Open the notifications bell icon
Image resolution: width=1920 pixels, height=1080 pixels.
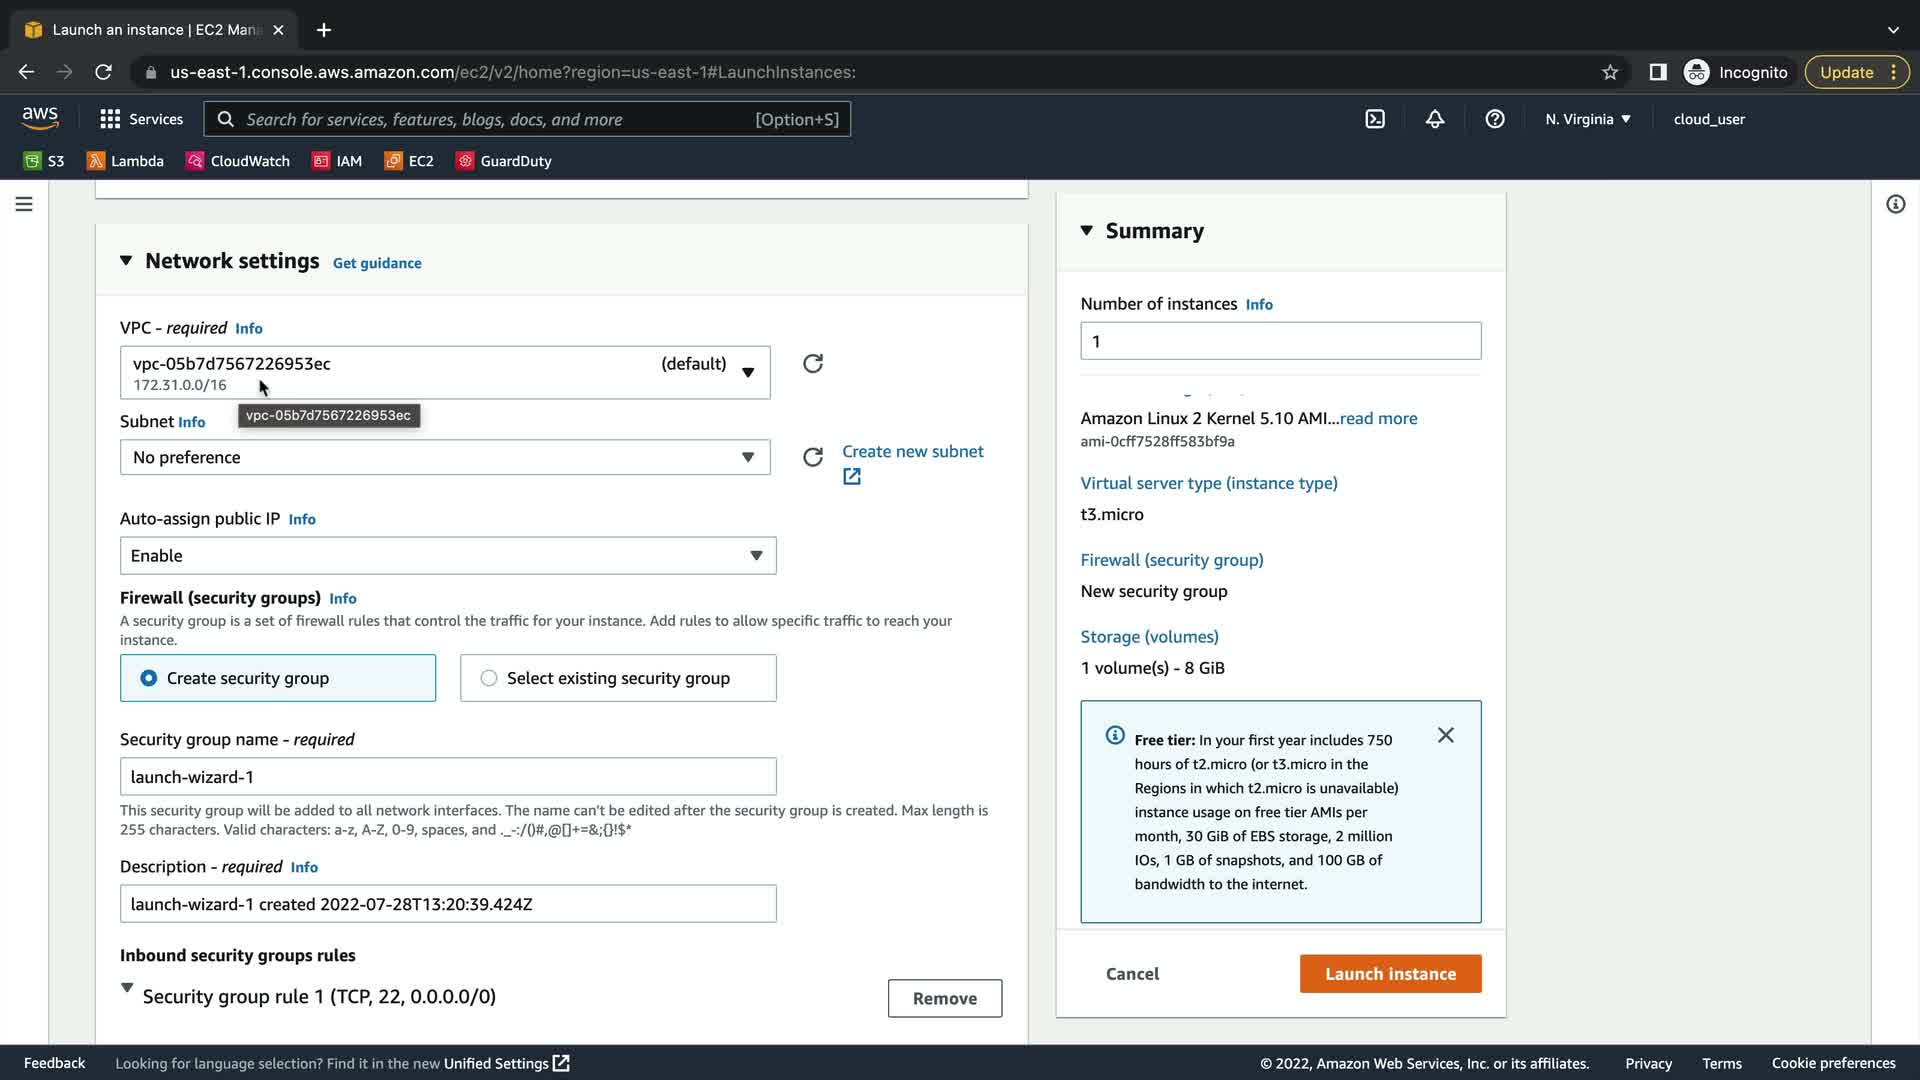click(x=1435, y=119)
